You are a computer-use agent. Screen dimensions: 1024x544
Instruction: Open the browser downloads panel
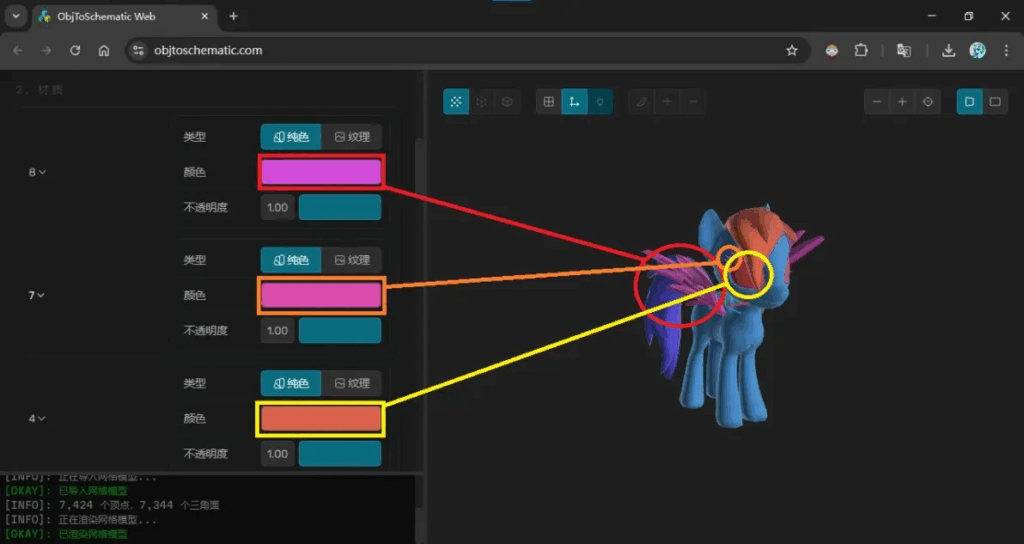[948, 50]
